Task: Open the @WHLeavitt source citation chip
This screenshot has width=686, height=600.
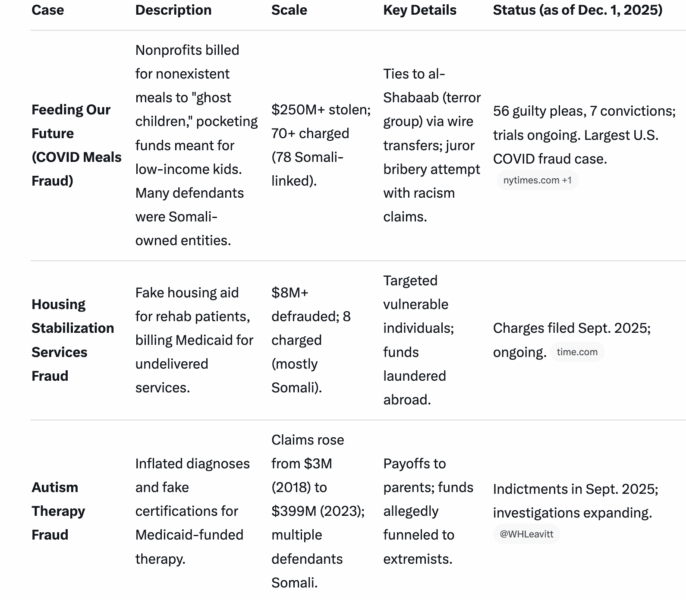Action: (527, 534)
